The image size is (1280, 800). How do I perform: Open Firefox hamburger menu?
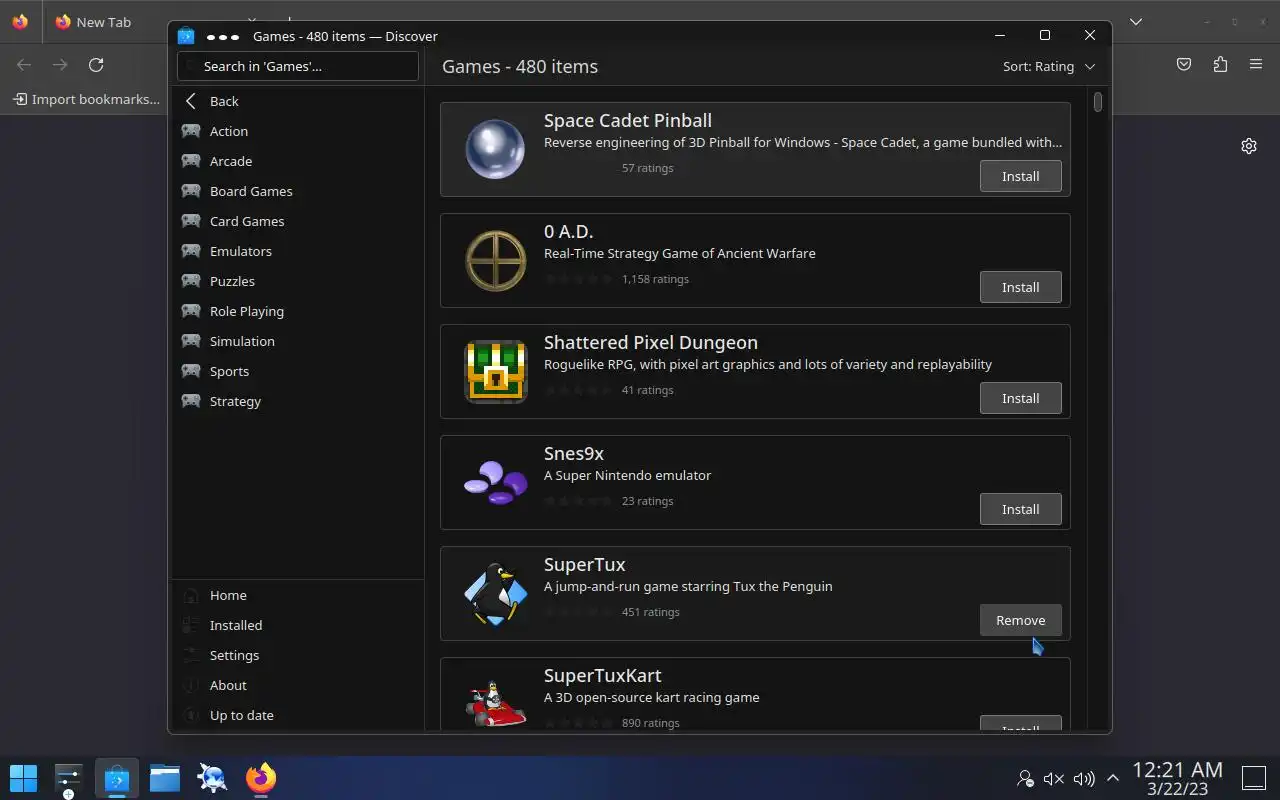[1256, 65]
